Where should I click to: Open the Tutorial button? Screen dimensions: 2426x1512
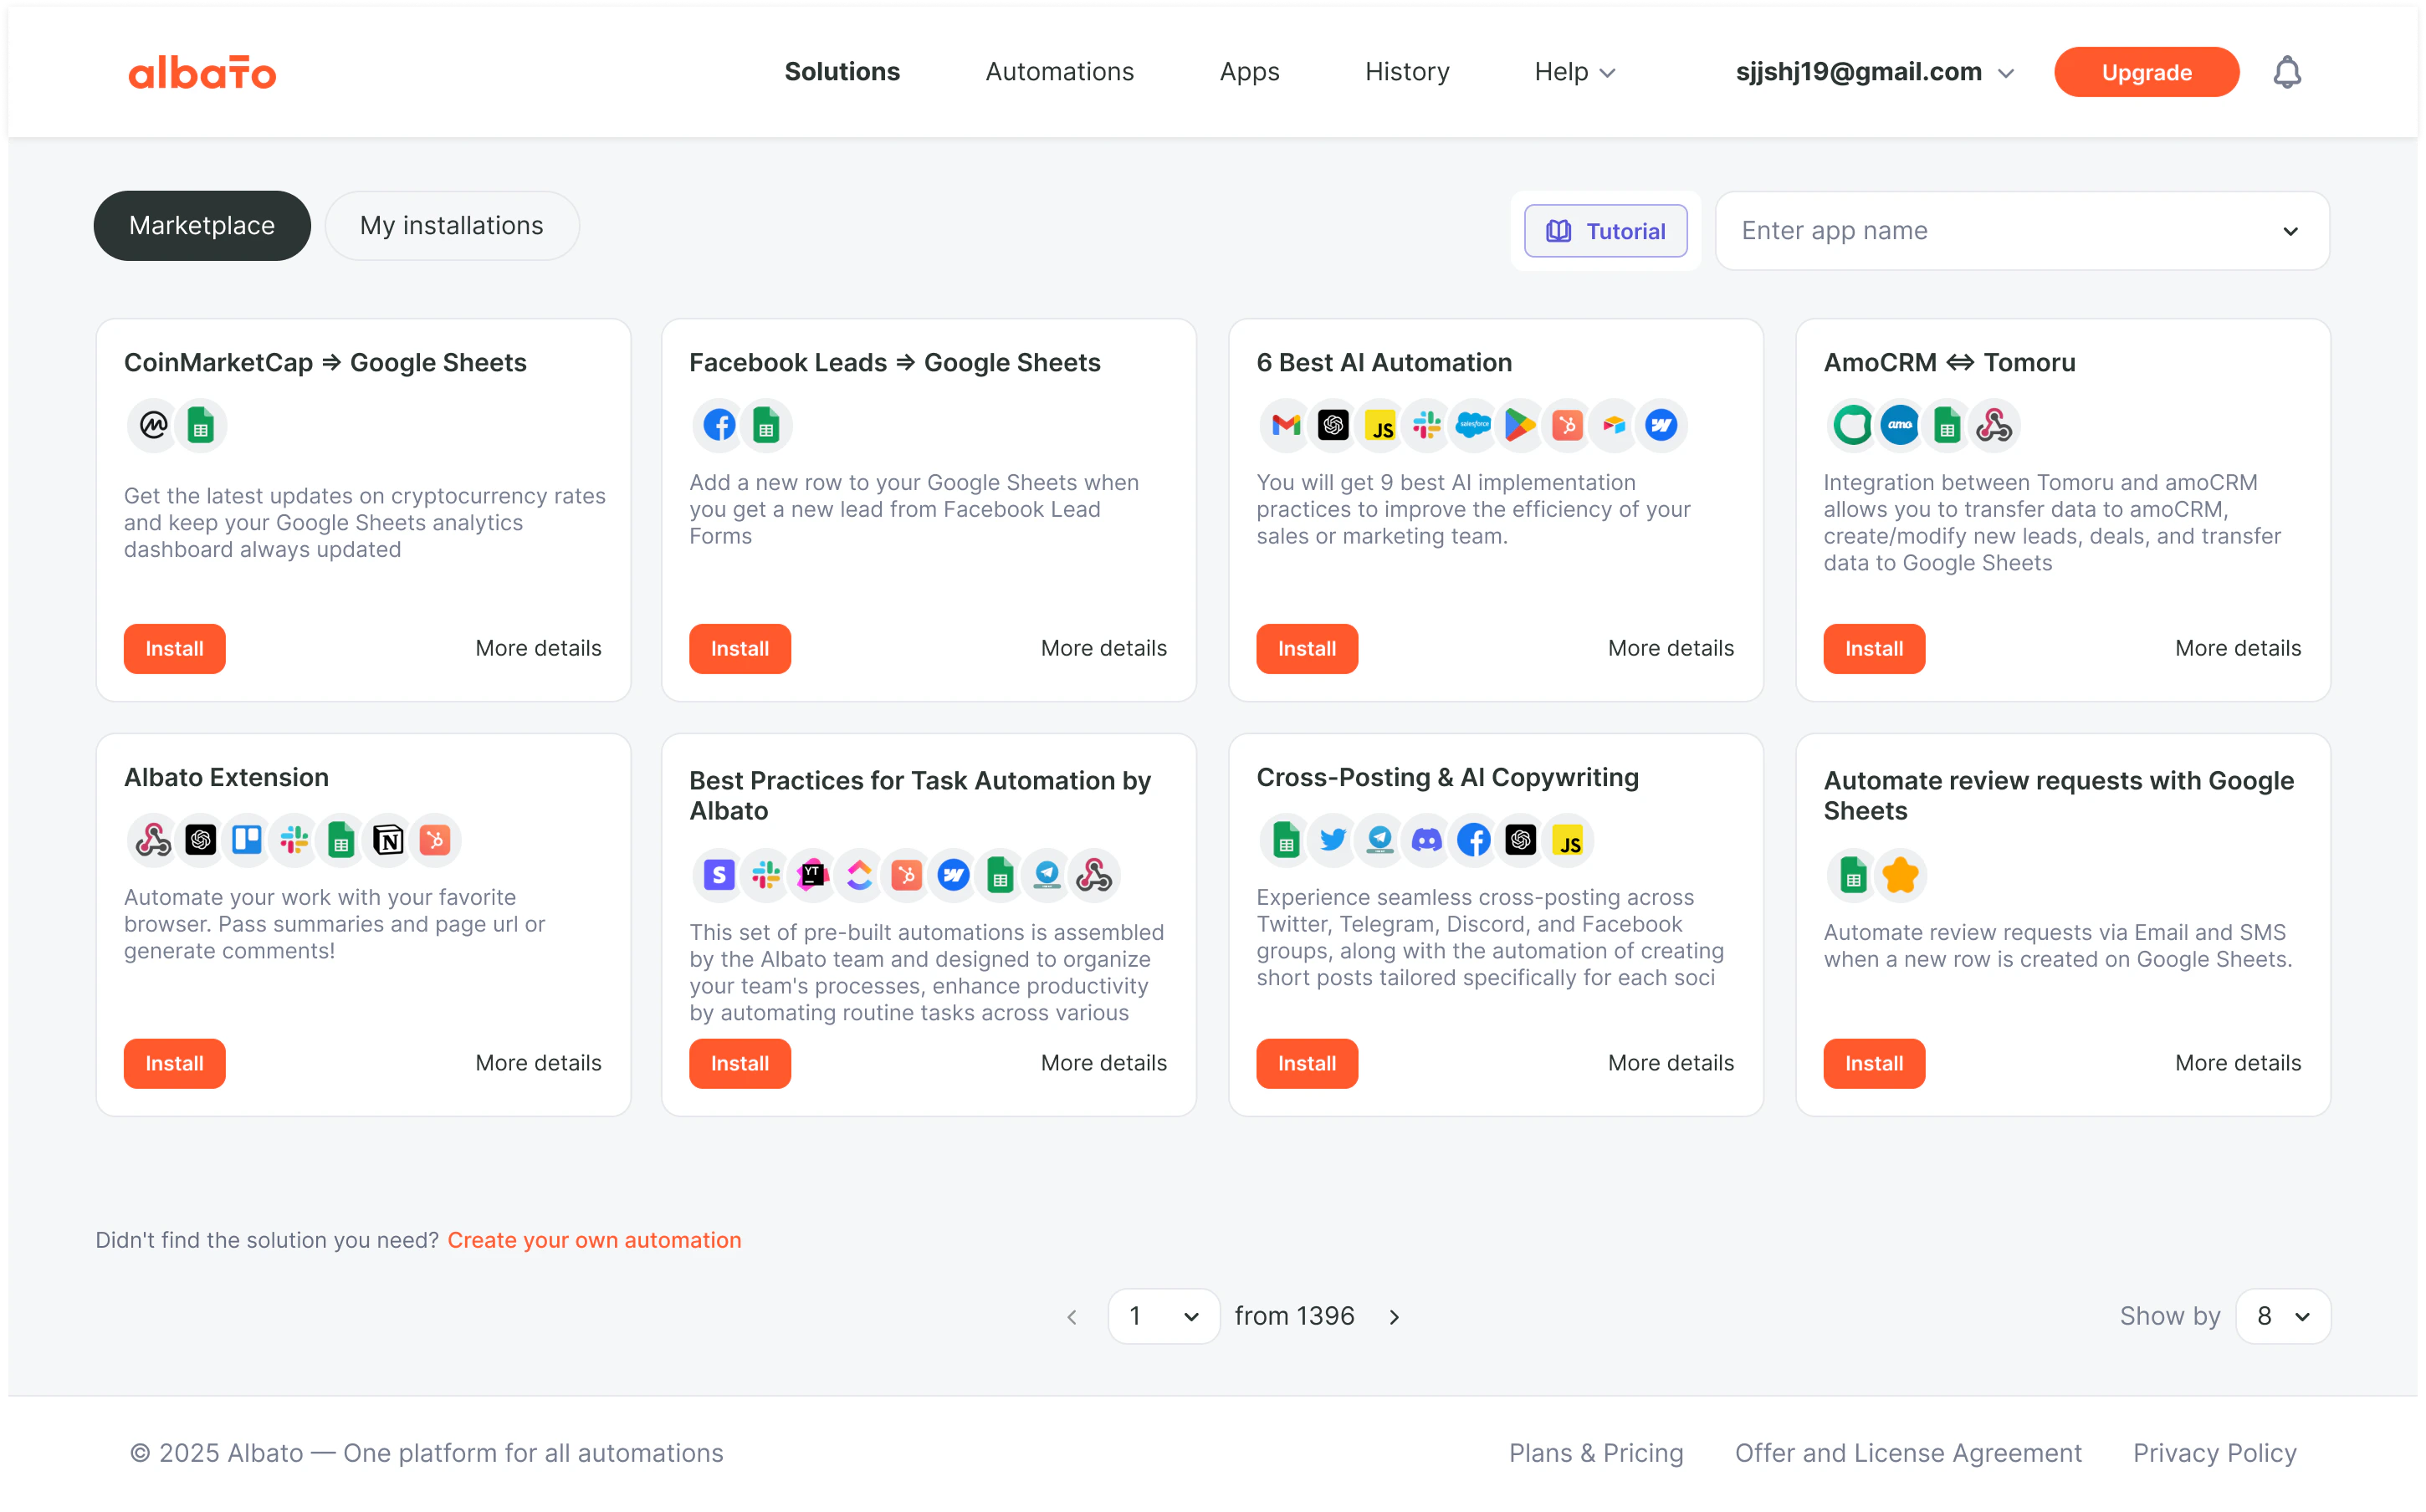coord(1606,231)
